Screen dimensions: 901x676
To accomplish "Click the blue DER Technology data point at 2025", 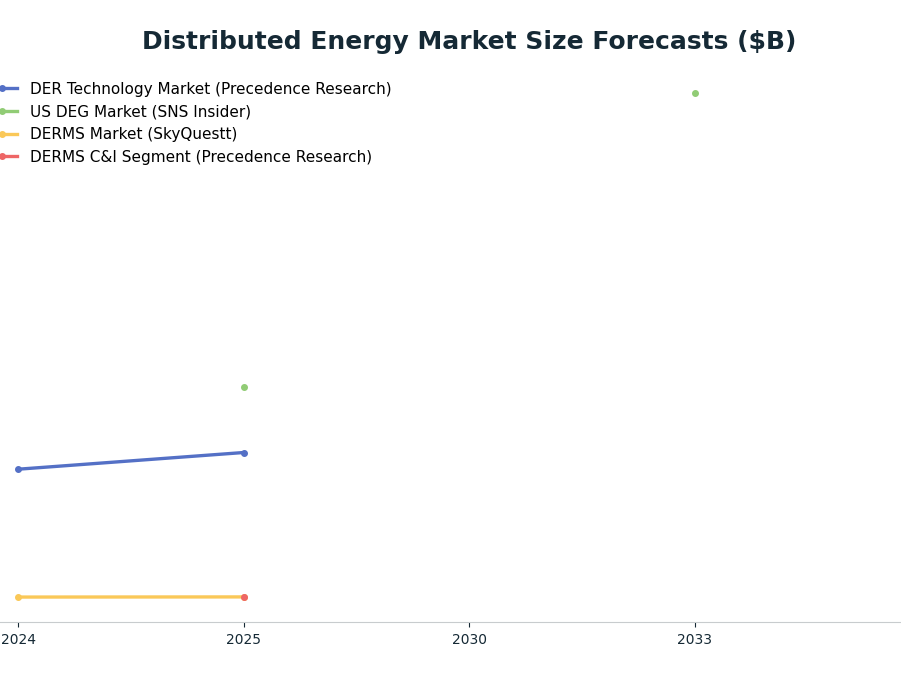I will coord(244,454).
